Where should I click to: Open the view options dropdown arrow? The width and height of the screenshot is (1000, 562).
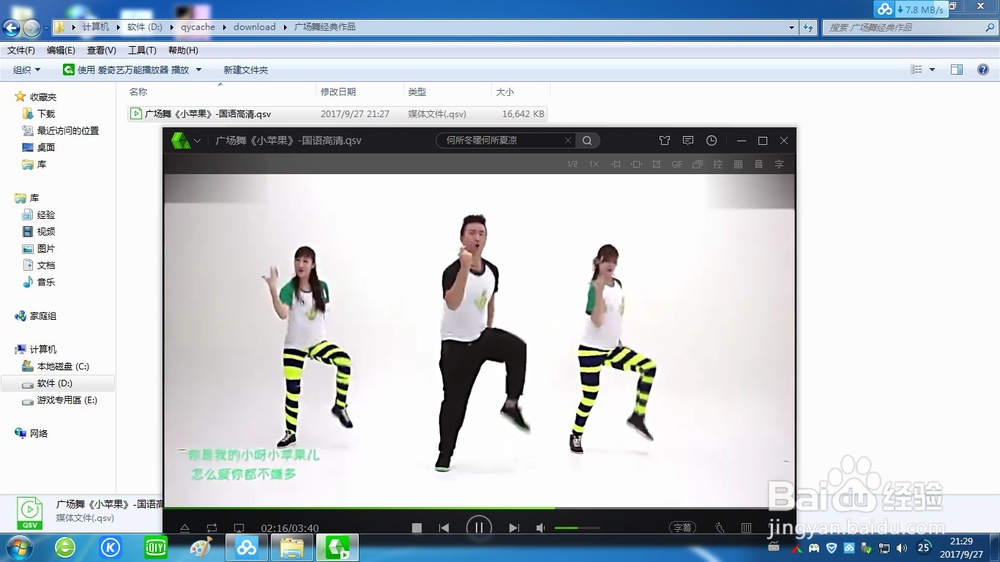click(x=932, y=70)
